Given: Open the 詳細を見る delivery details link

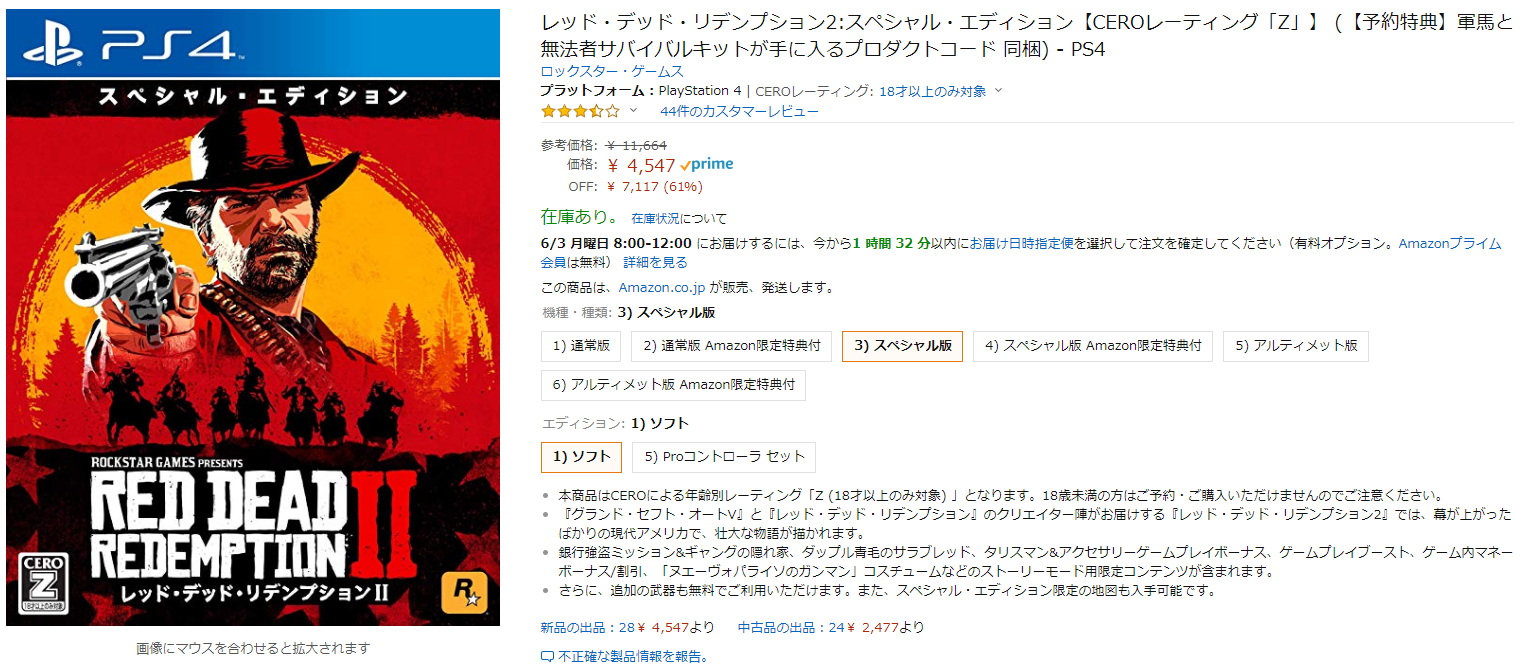Looking at the screenshot, I should pos(656,262).
